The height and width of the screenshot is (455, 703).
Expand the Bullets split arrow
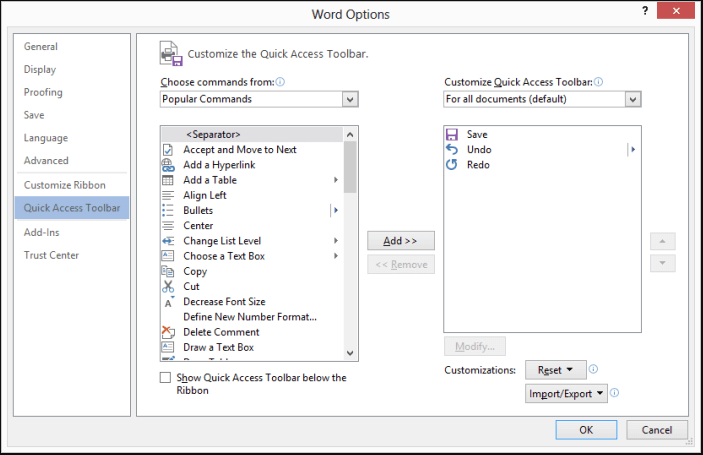click(x=336, y=210)
